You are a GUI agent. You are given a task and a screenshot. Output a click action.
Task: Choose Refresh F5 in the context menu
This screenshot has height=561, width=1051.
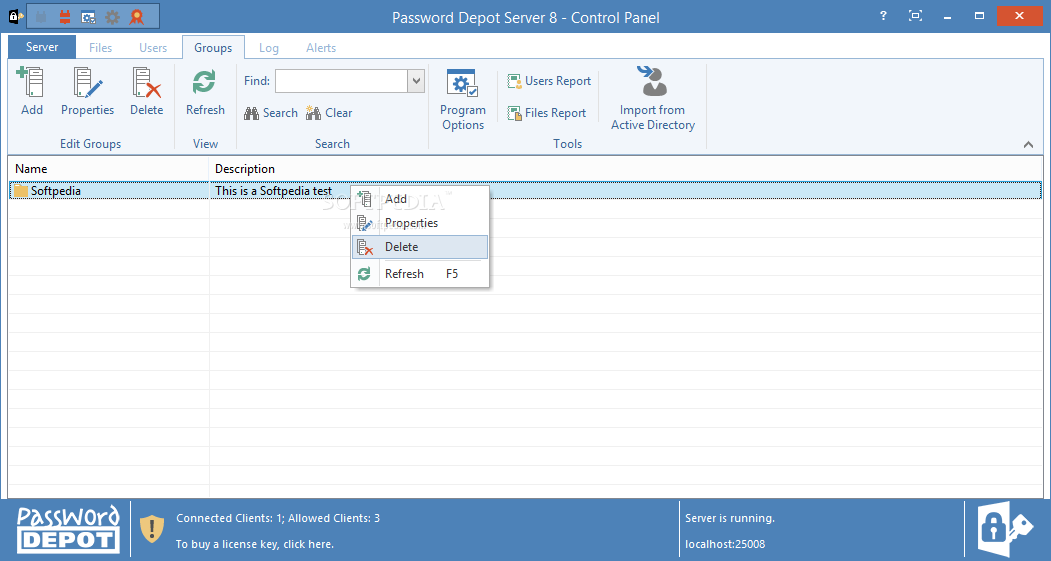pyautogui.click(x=420, y=273)
